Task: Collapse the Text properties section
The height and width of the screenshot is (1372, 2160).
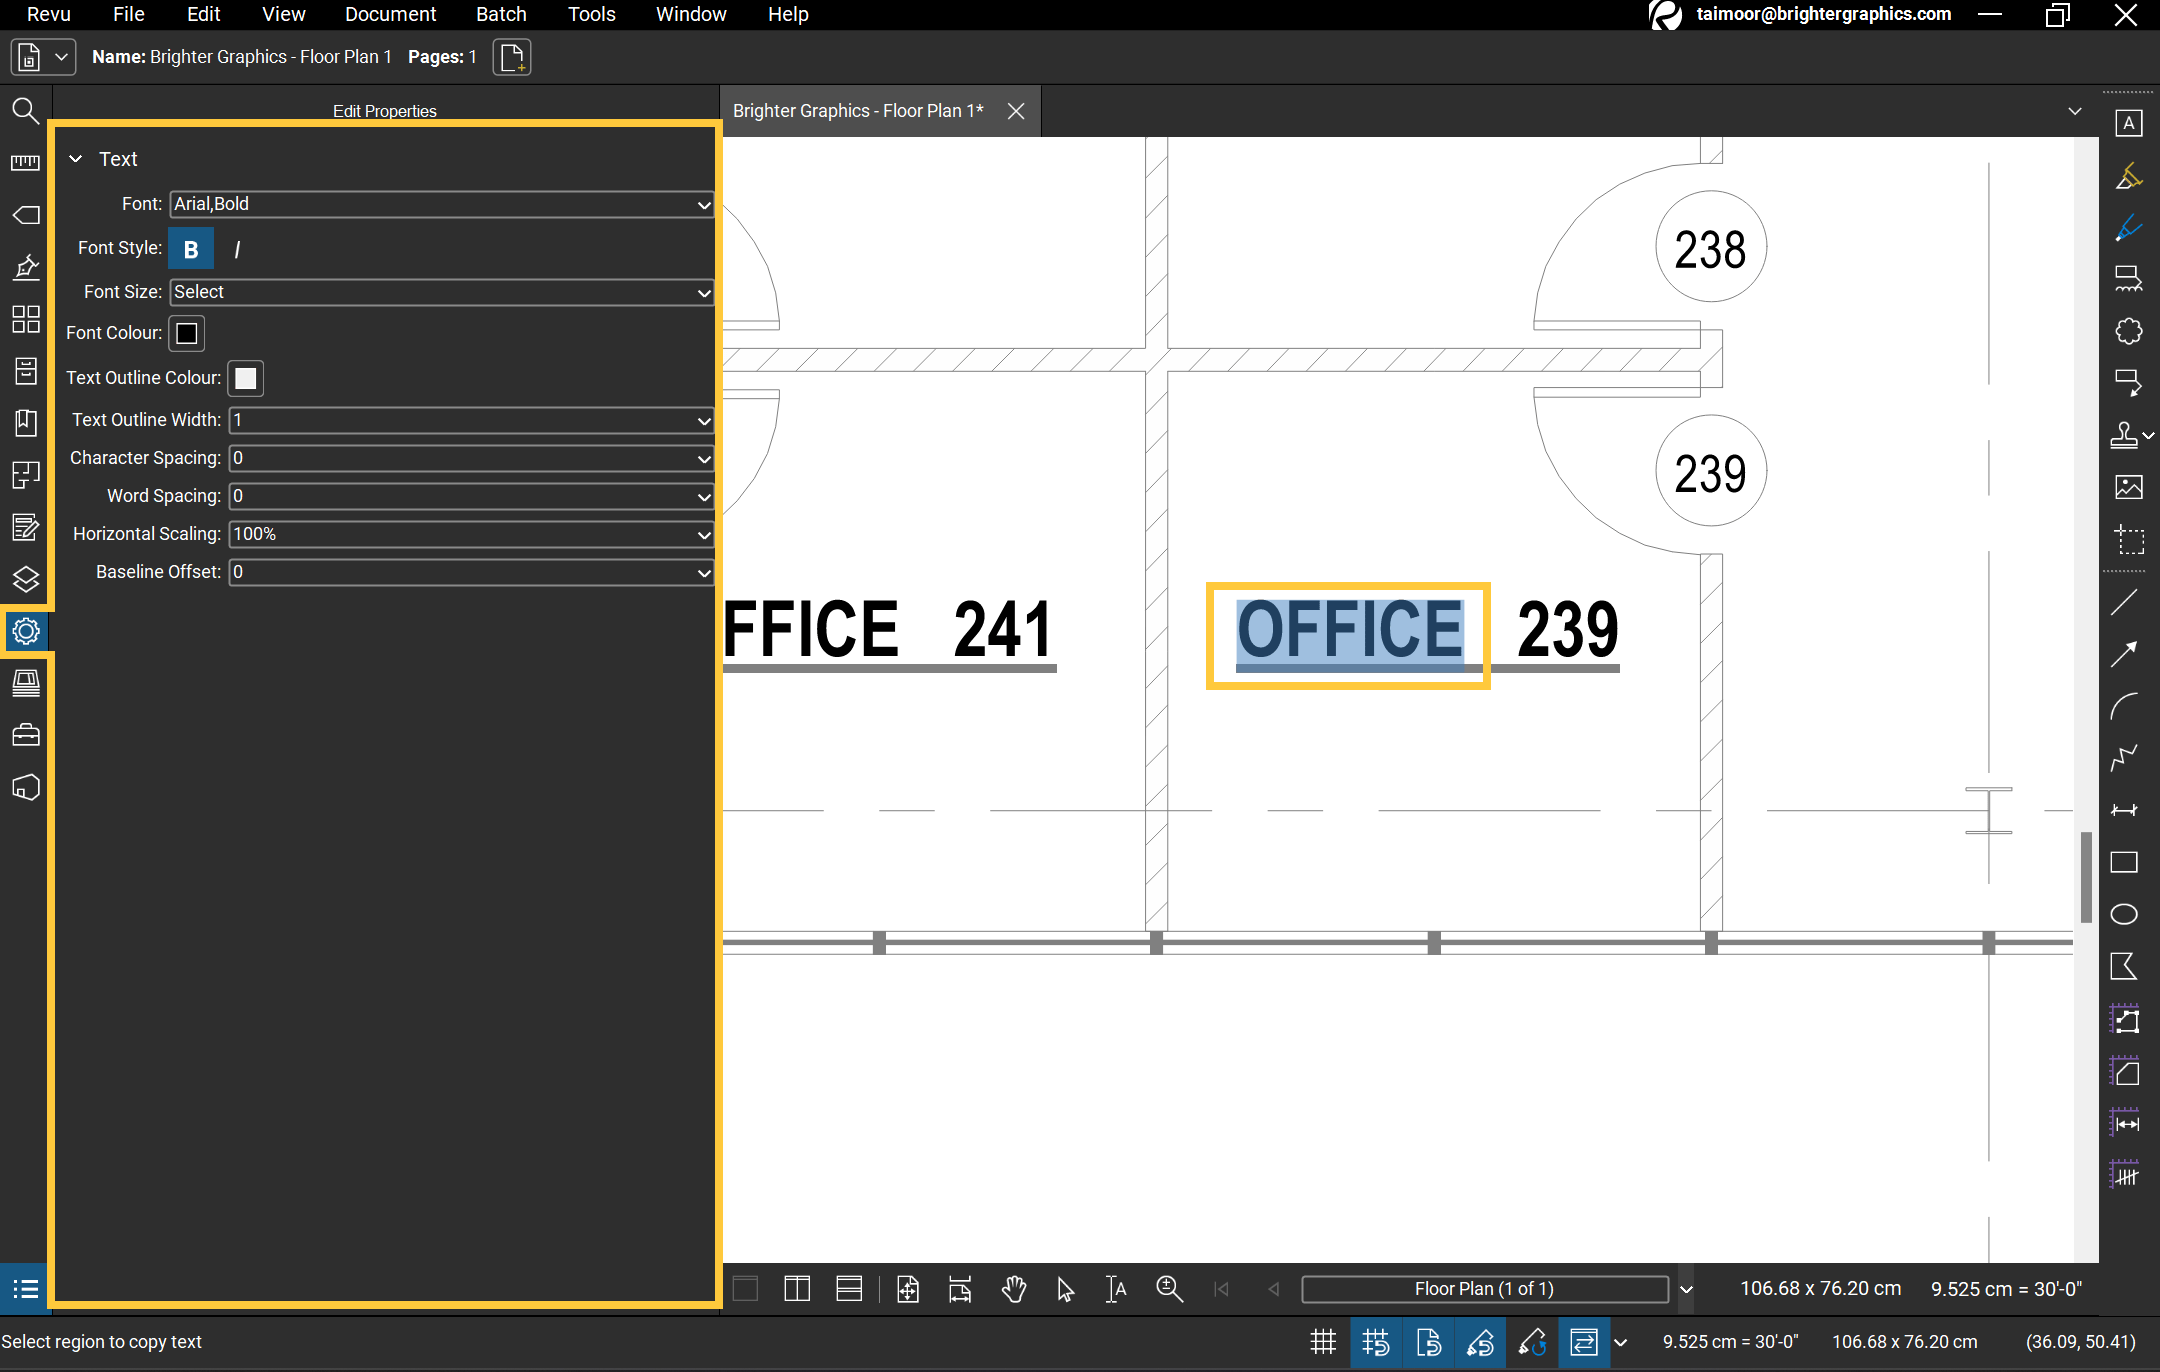Action: click(75, 158)
